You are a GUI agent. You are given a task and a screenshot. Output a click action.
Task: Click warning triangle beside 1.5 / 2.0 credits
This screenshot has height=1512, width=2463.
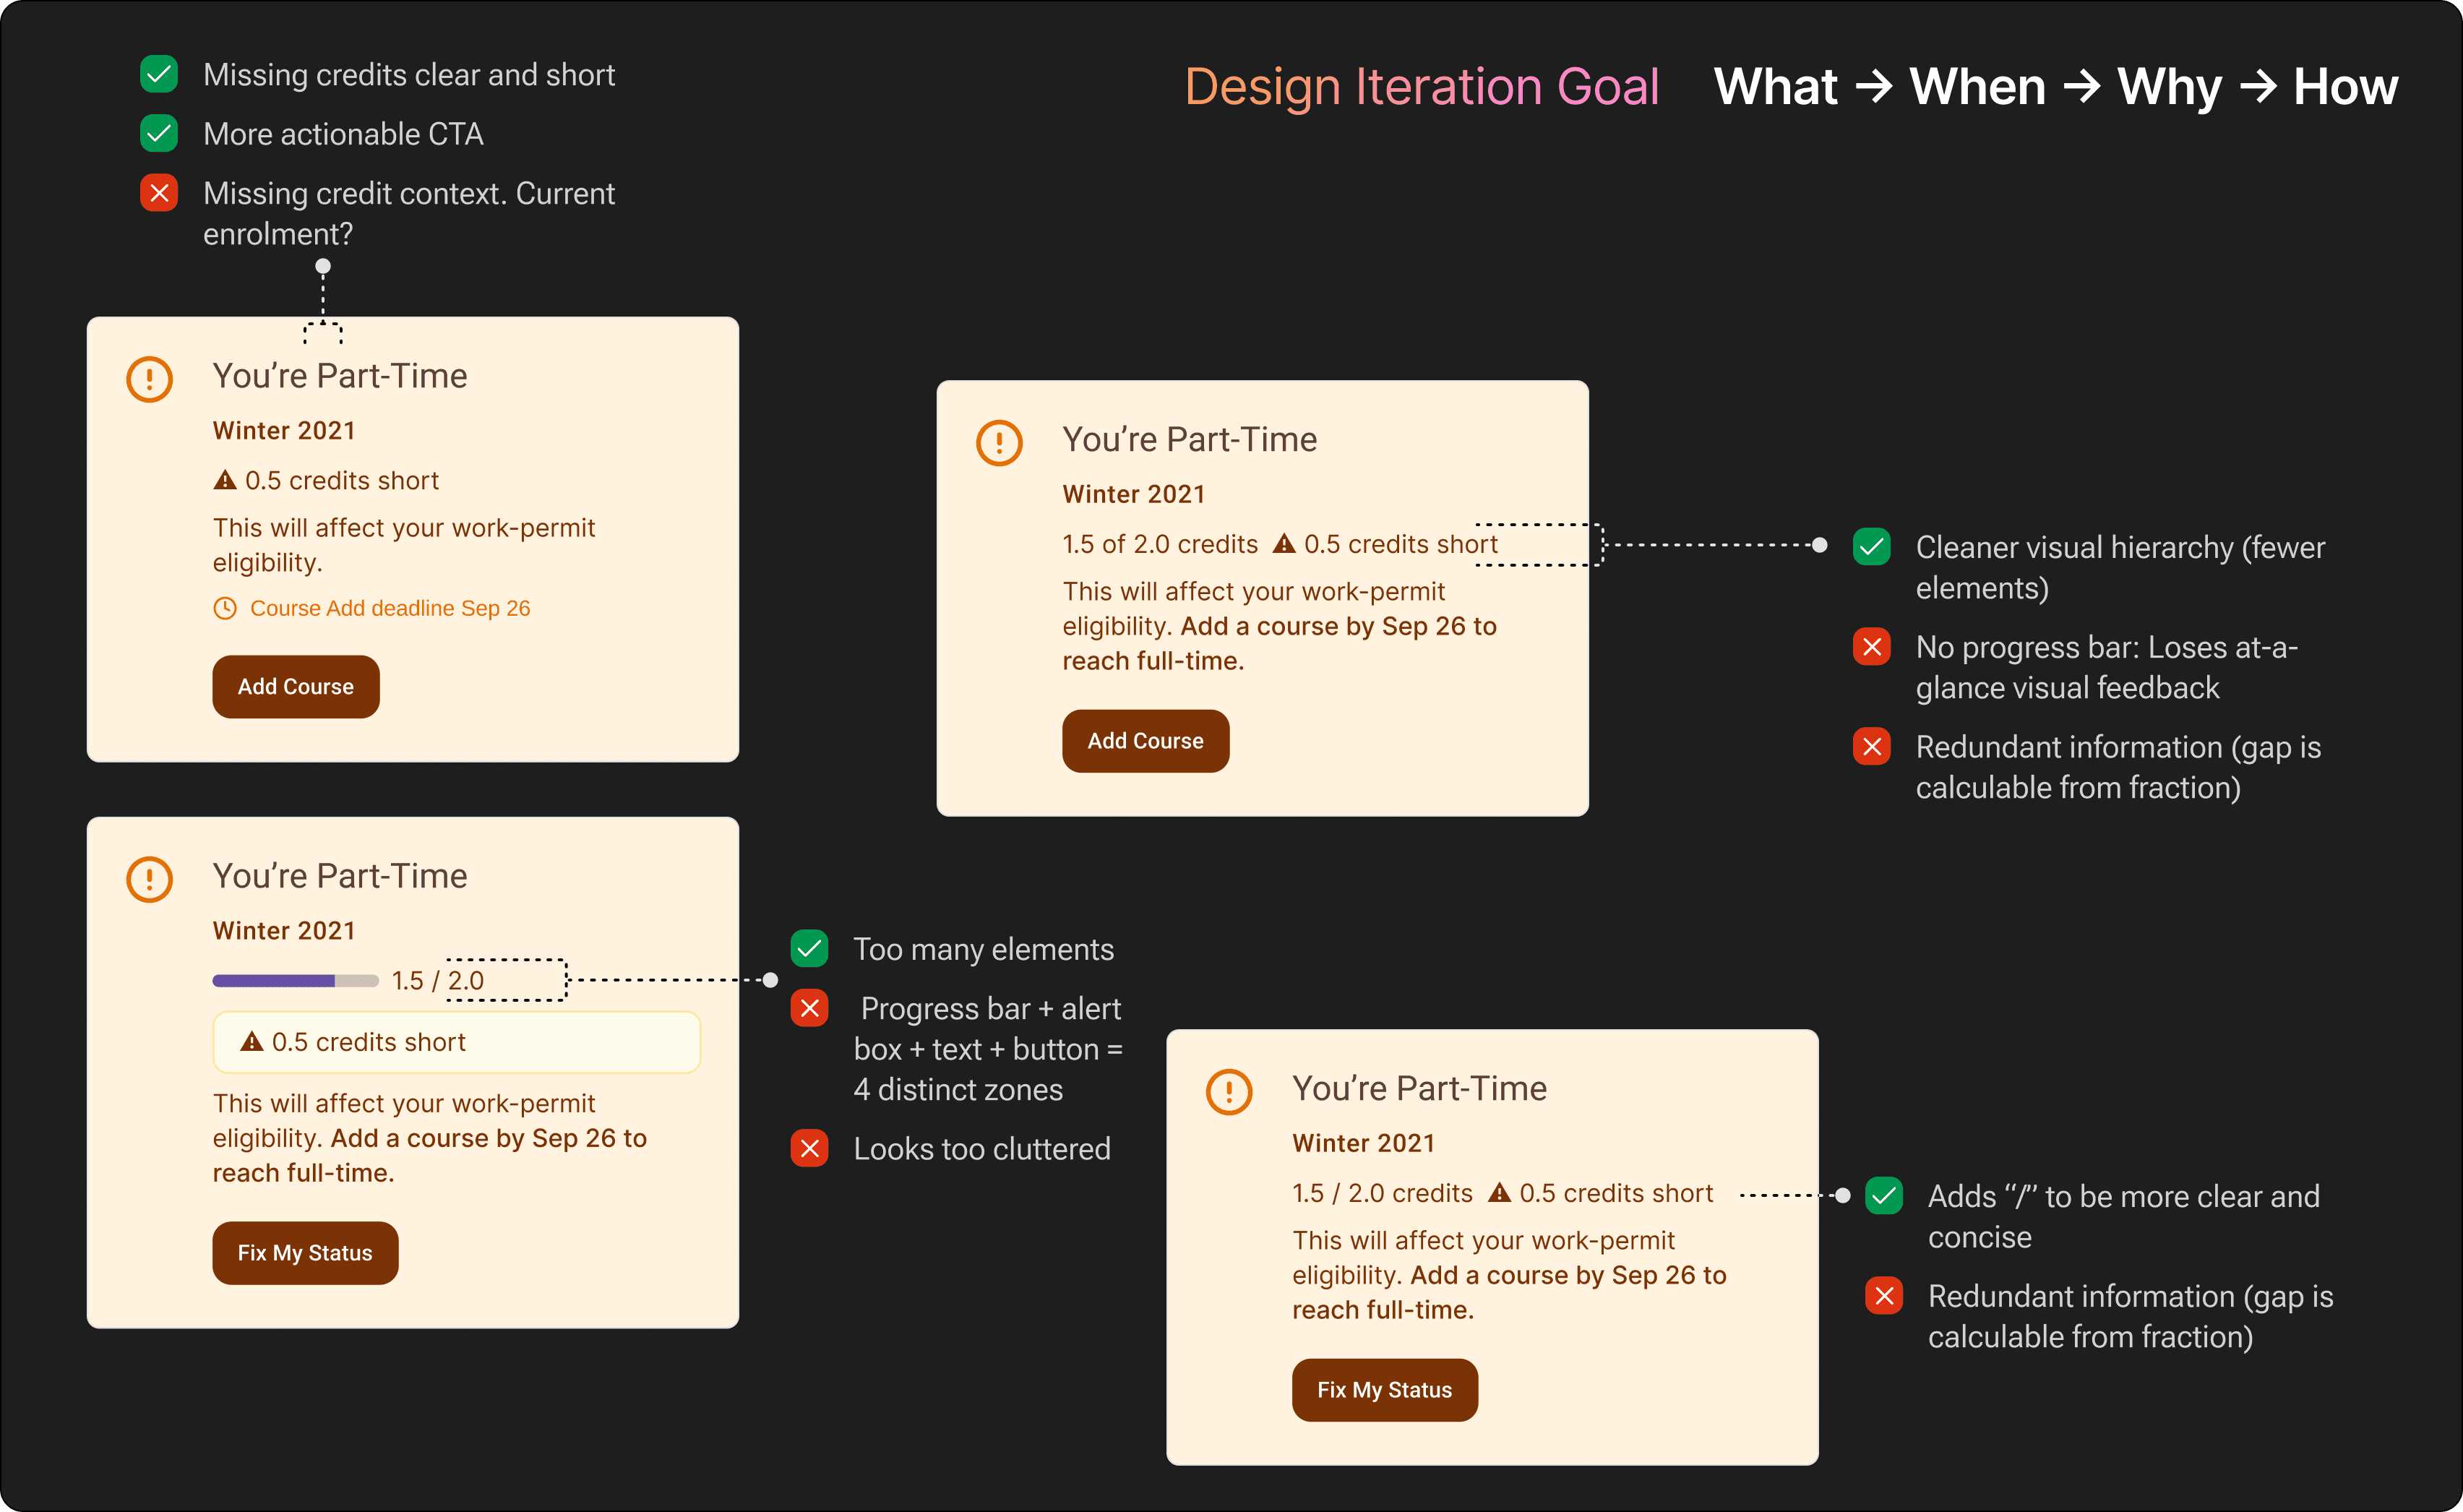[1499, 1193]
